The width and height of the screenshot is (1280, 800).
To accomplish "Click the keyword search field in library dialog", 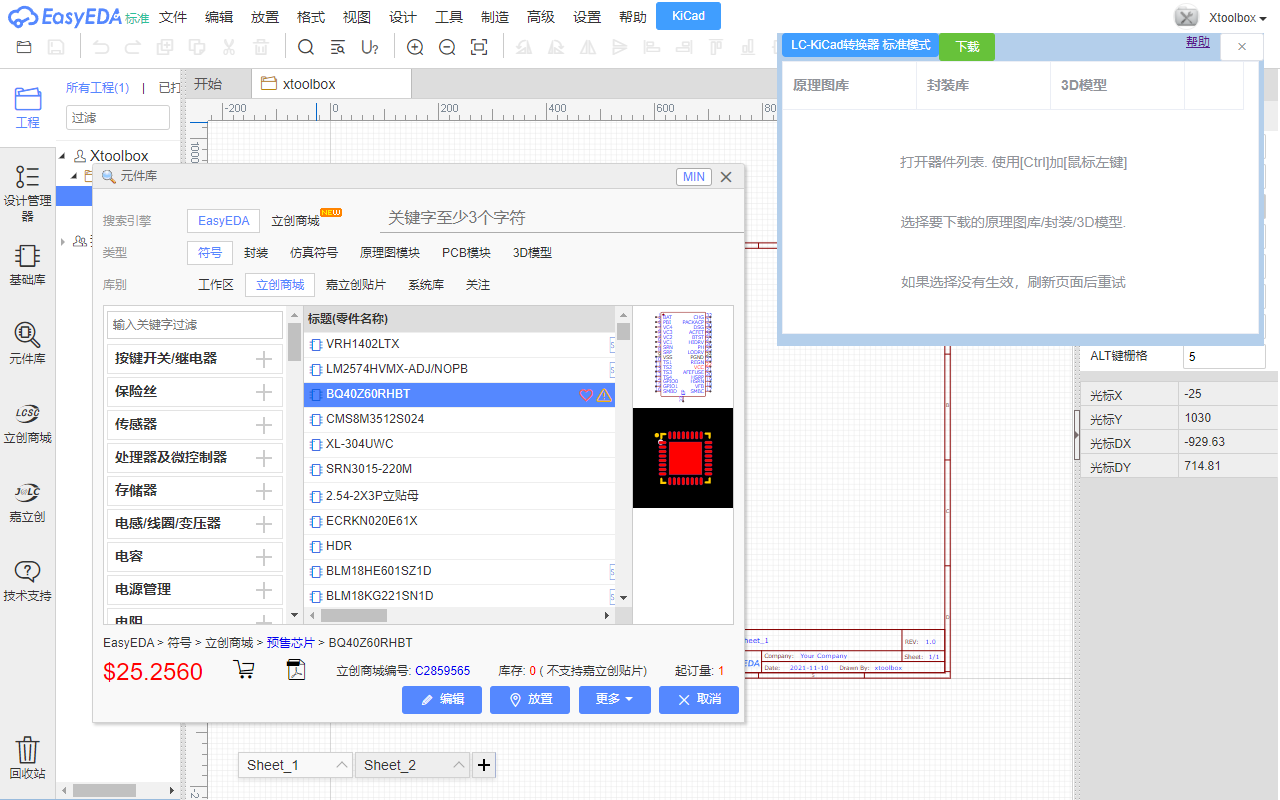I will [x=560, y=218].
